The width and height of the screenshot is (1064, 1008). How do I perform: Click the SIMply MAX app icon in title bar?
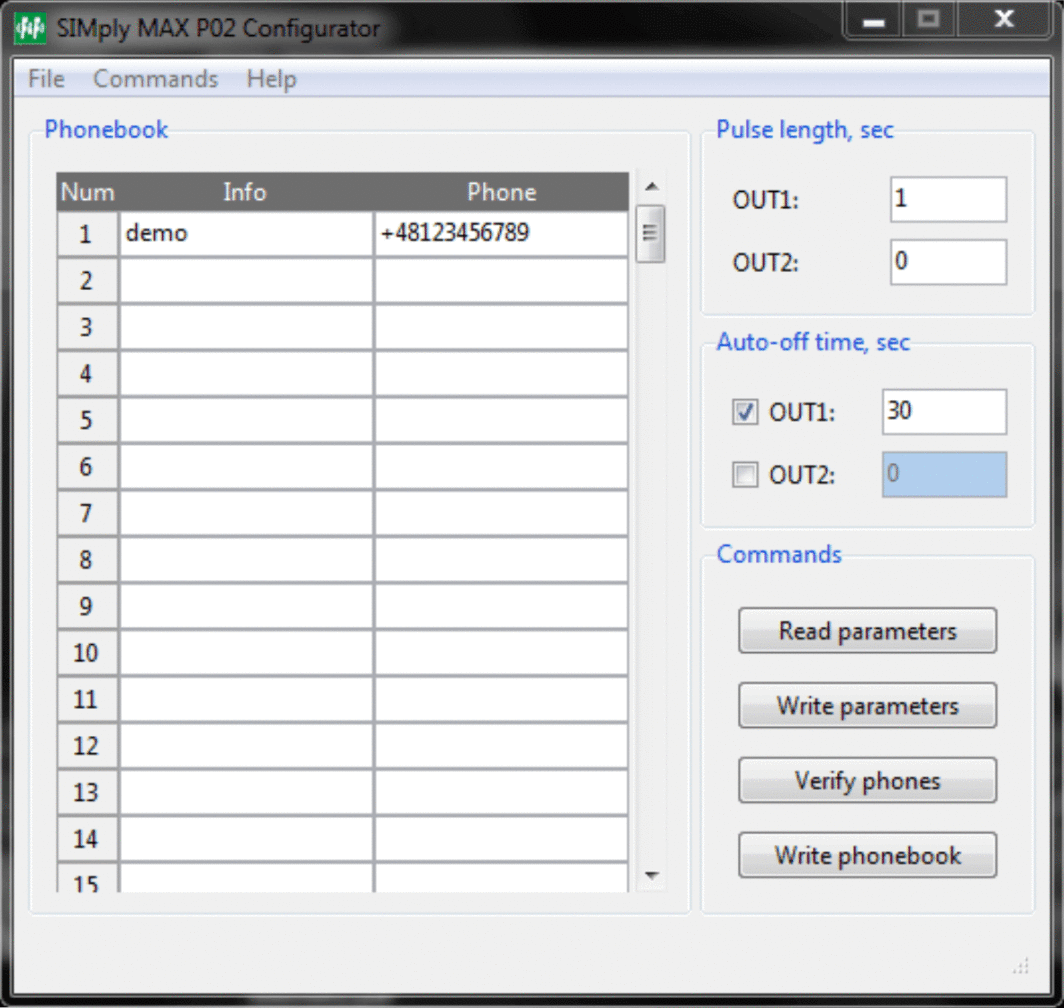29,28
